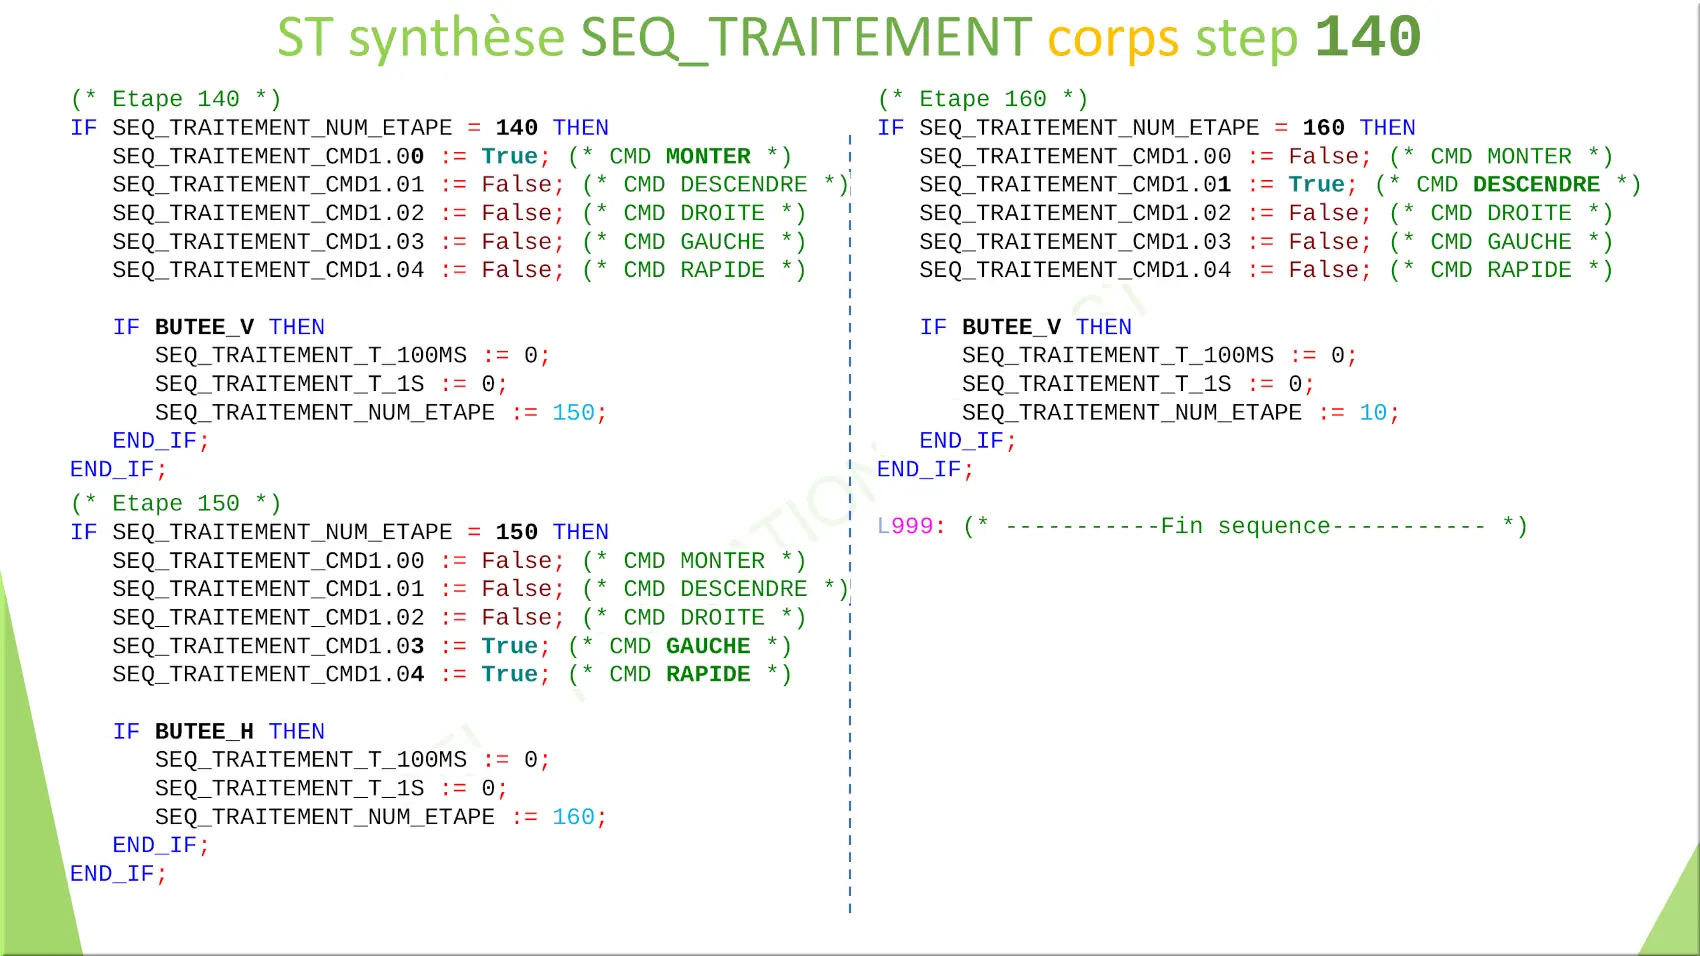Click inner "END_IF;" after NUM_ETAPE := 150
1700x956 pixels.
[161, 441]
